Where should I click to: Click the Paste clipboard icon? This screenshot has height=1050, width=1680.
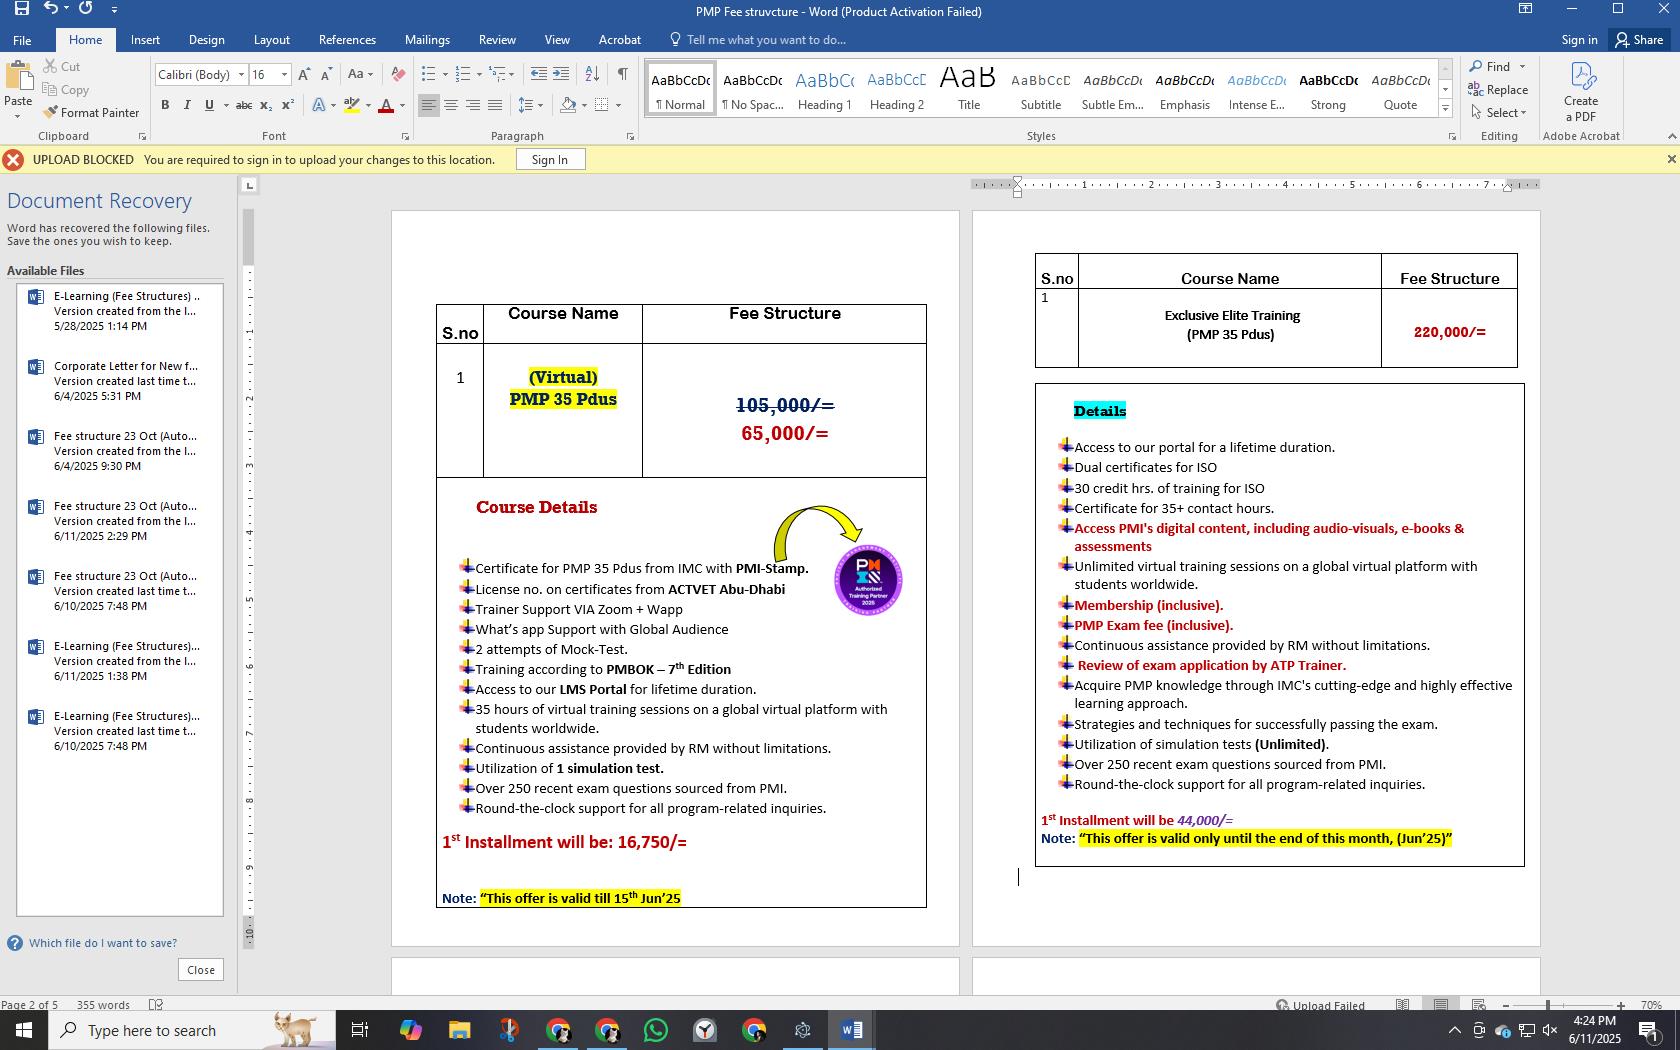(x=18, y=77)
